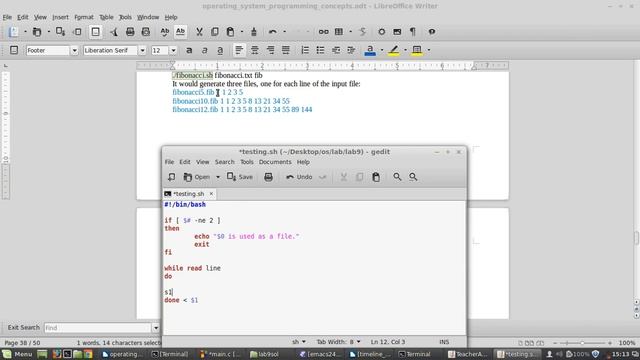Open the Font Color dropdown arrow
This screenshot has width=640, height=360.
click(x=382, y=50)
